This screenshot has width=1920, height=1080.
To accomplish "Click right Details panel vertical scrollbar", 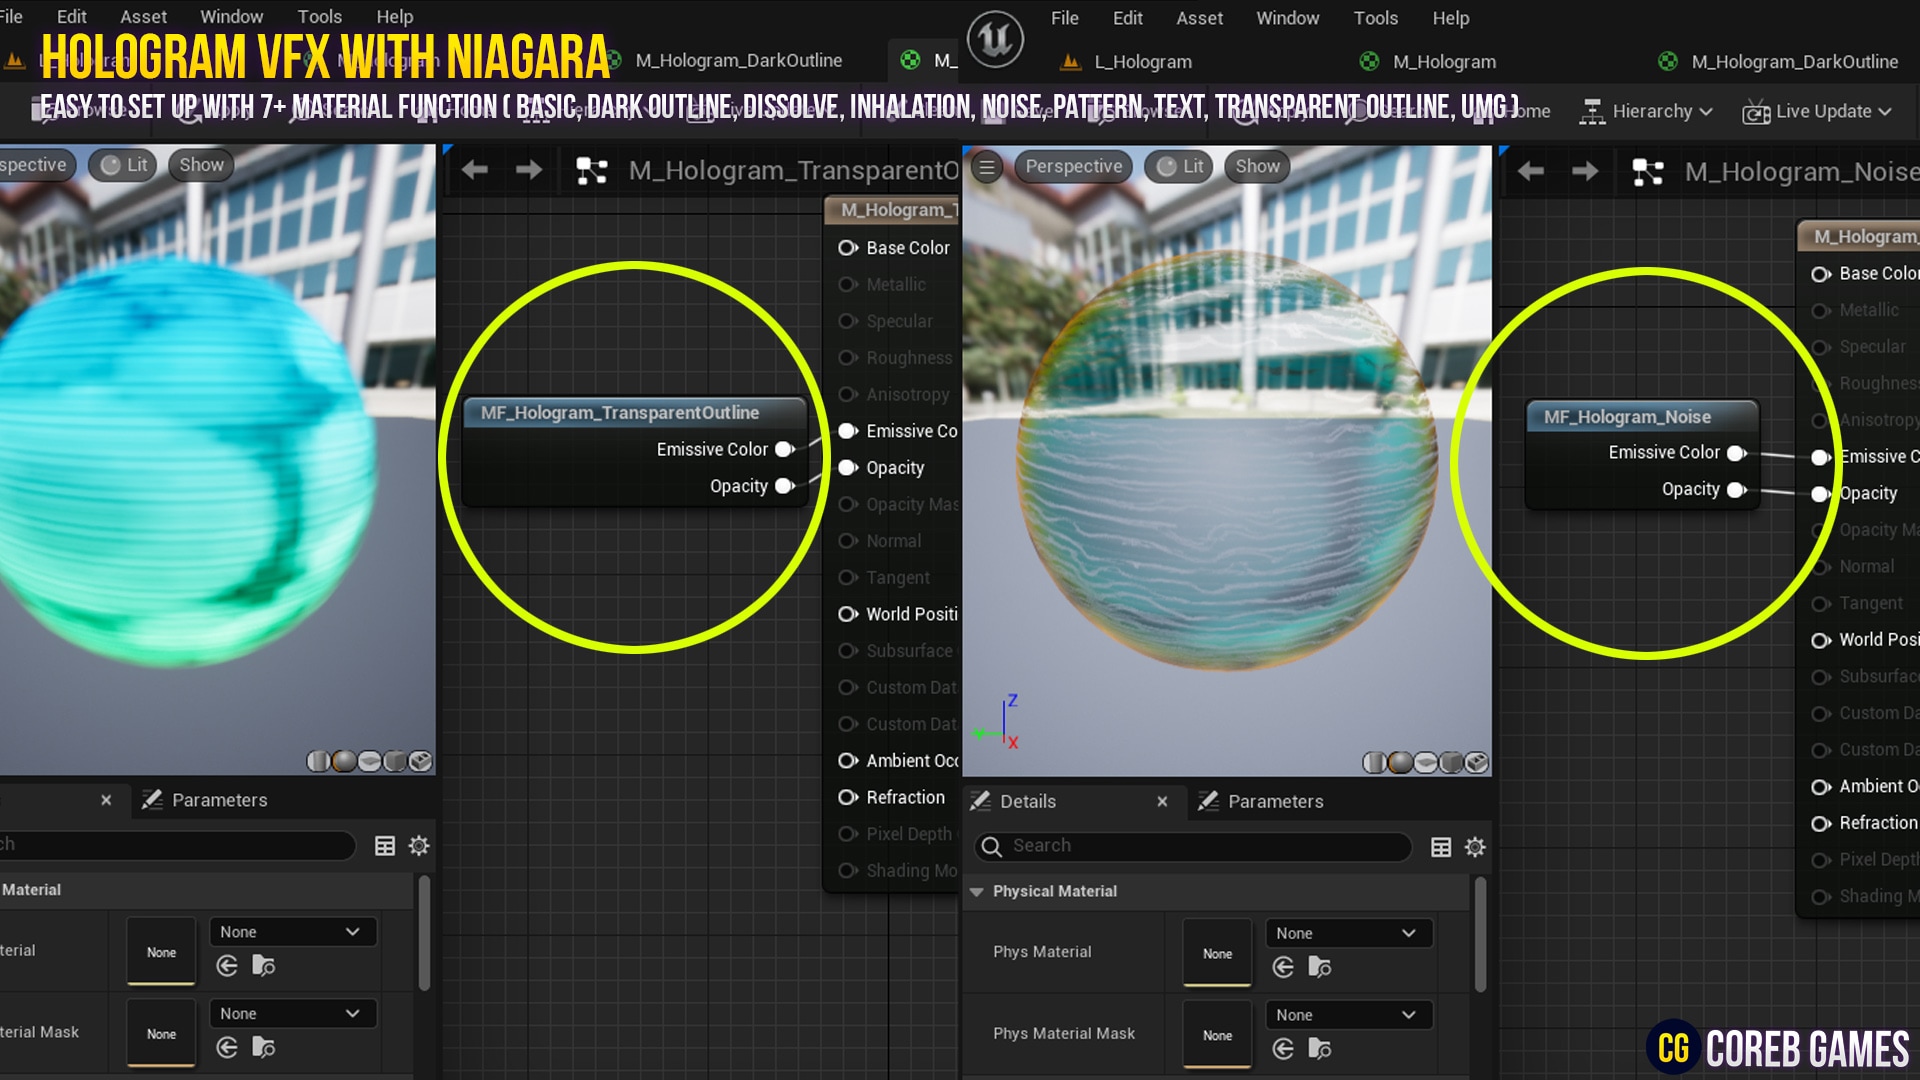I will click(1479, 935).
